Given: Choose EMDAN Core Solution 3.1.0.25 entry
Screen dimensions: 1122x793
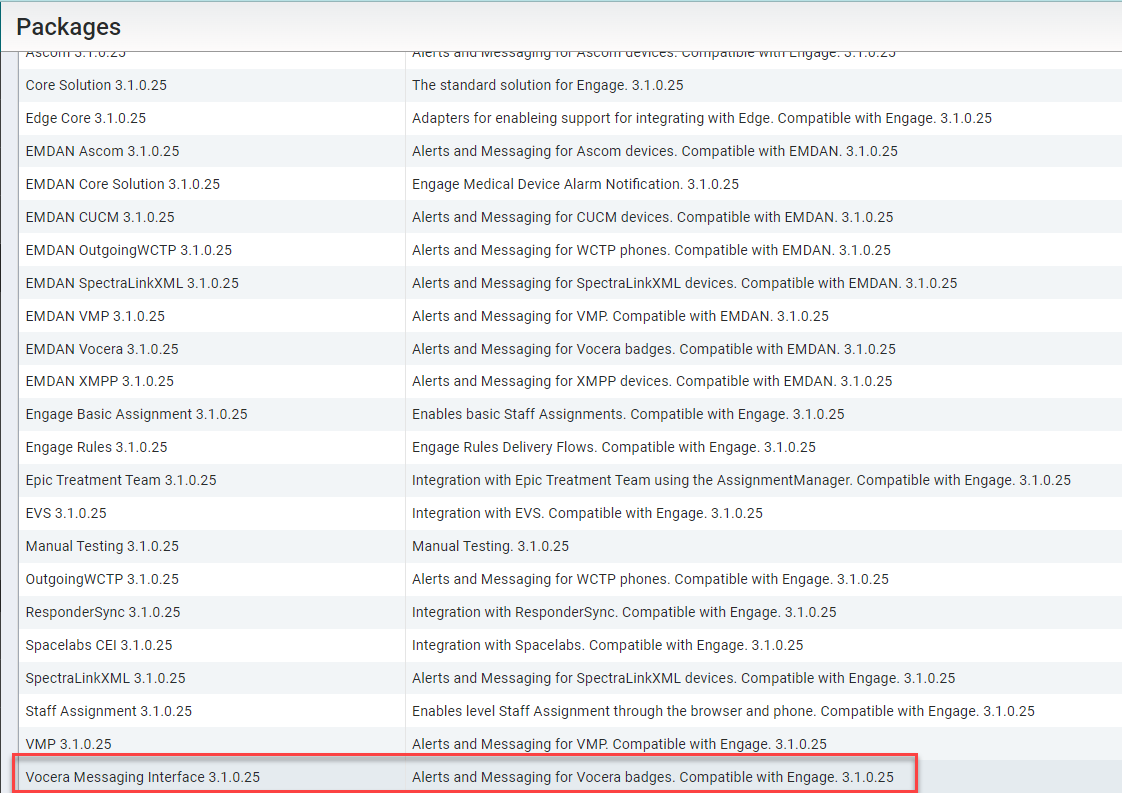Looking at the screenshot, I should pos(123,184).
